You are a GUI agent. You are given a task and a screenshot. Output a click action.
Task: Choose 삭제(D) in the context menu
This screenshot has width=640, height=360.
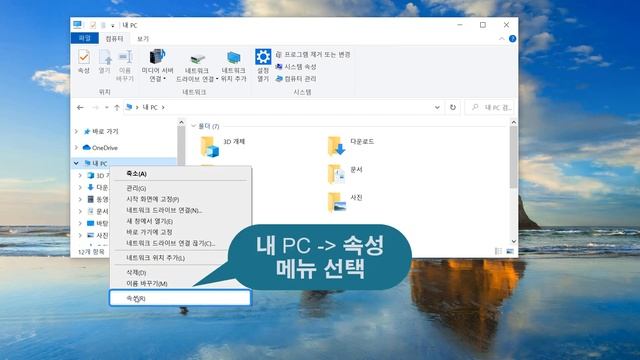pos(180,272)
